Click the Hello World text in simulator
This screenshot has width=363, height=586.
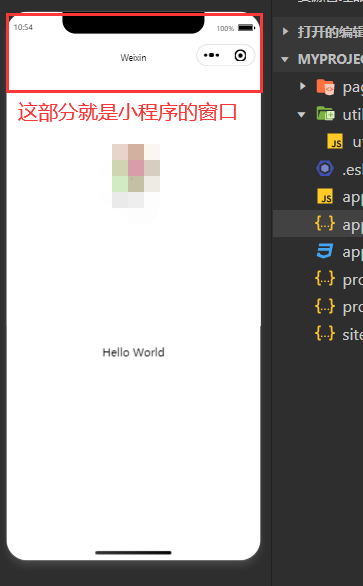click(133, 352)
